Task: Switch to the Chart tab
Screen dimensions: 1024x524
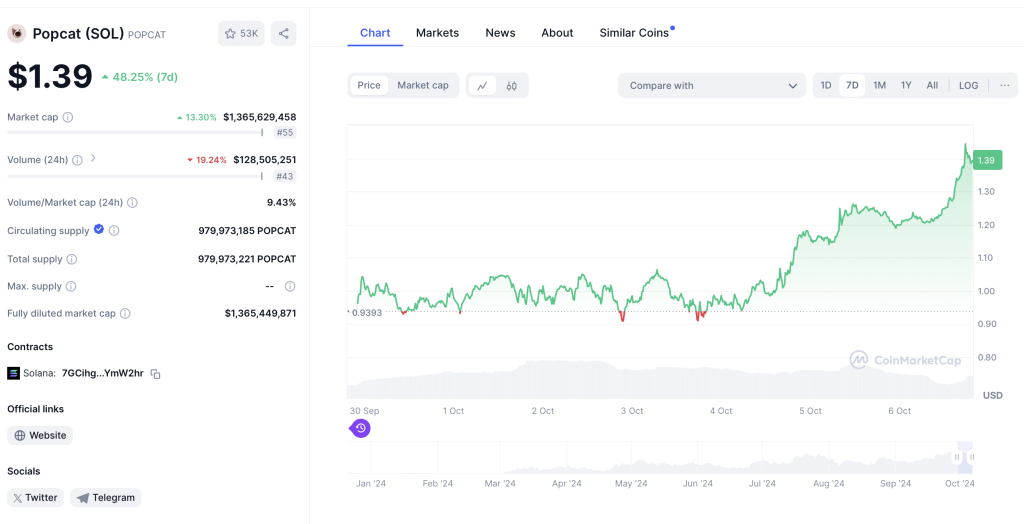Action: 375,33
